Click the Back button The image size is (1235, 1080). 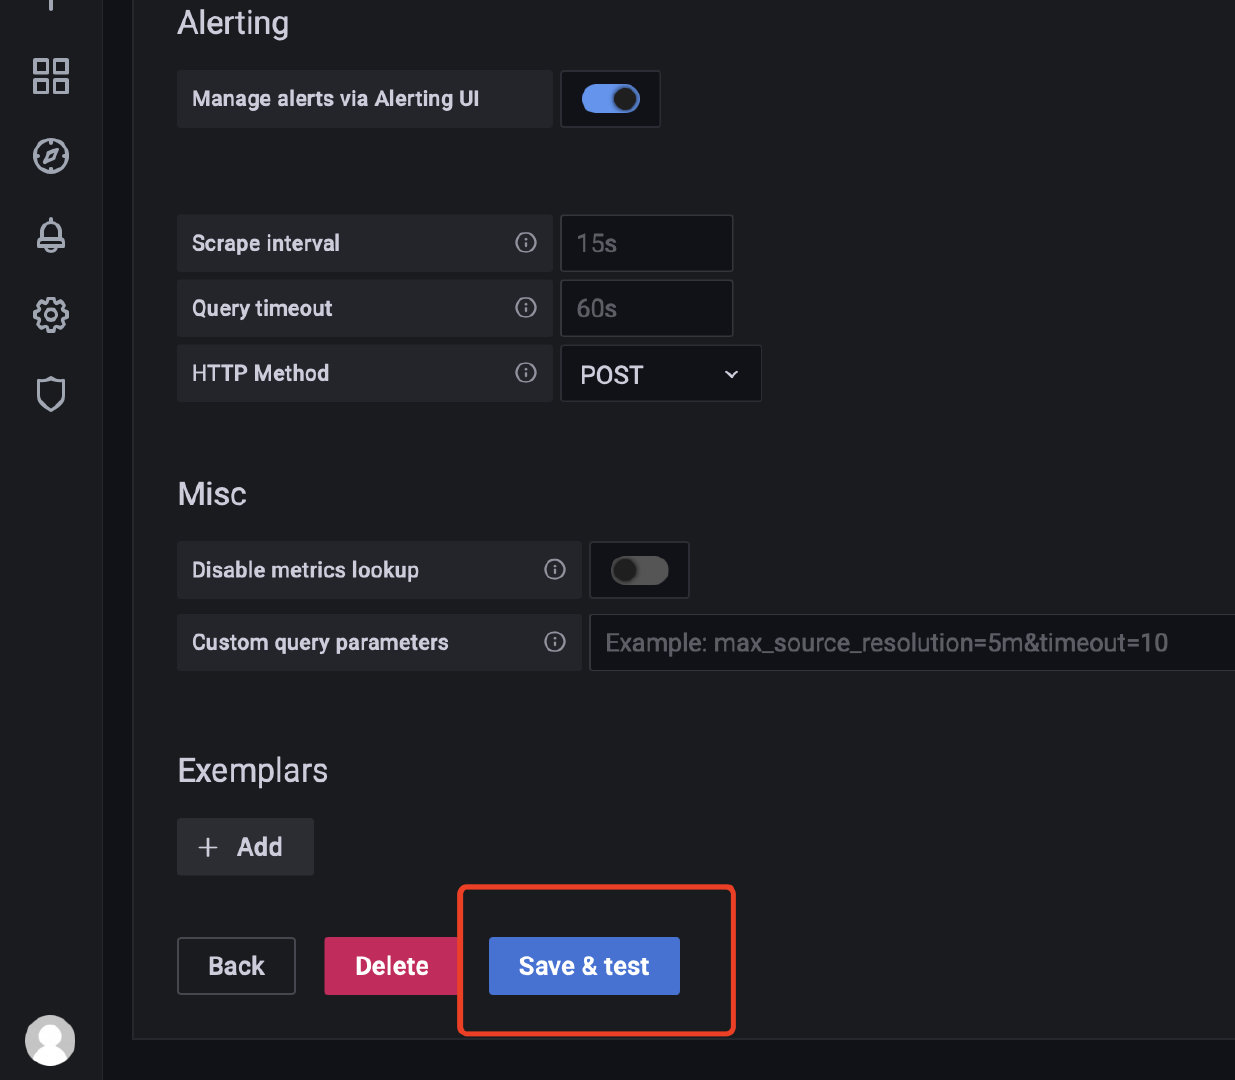click(x=236, y=966)
